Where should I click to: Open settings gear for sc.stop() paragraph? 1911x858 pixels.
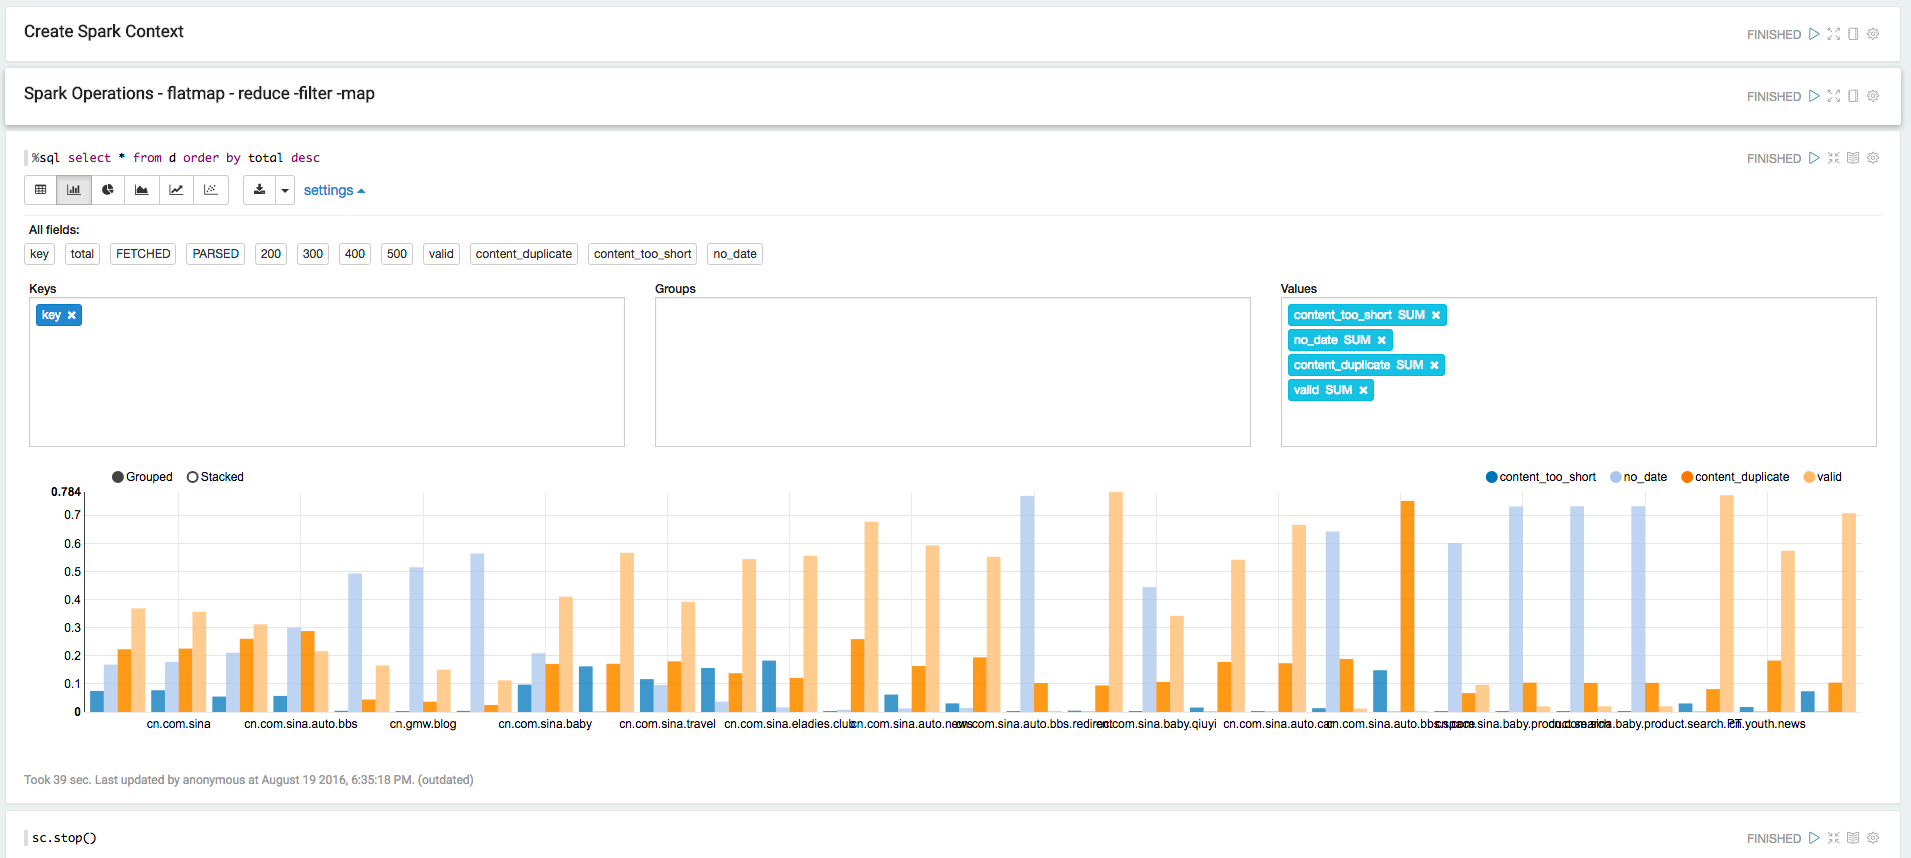pyautogui.click(x=1873, y=838)
